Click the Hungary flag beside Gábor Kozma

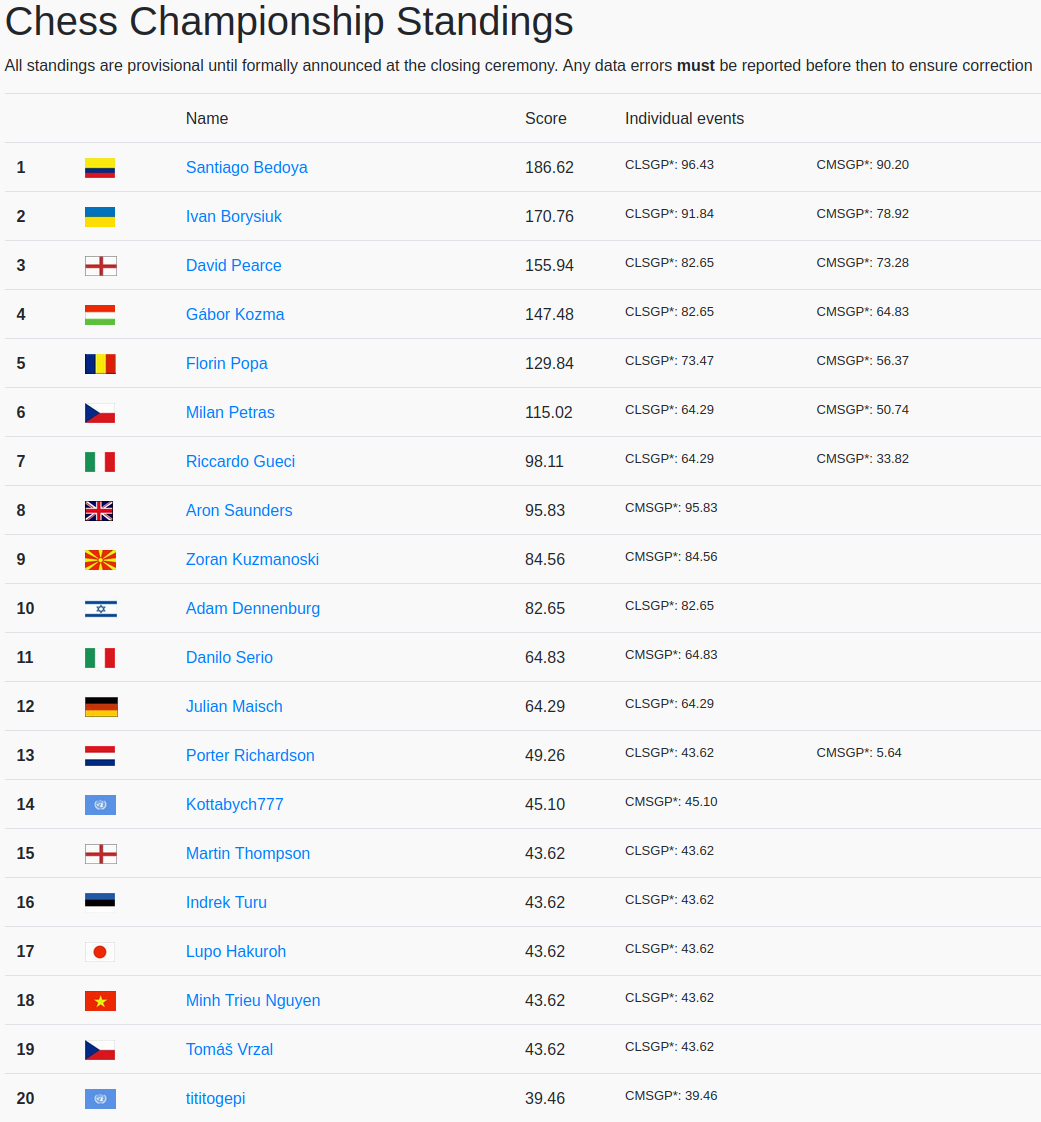click(x=100, y=315)
